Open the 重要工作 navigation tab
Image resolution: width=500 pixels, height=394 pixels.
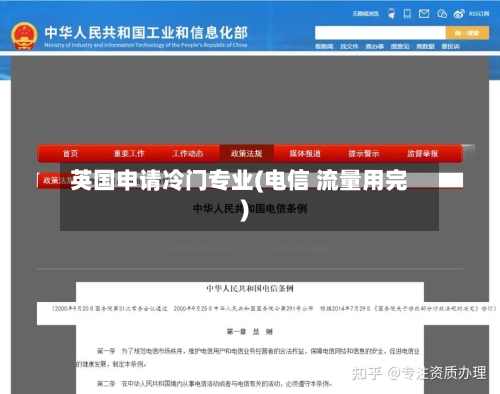coord(129,153)
